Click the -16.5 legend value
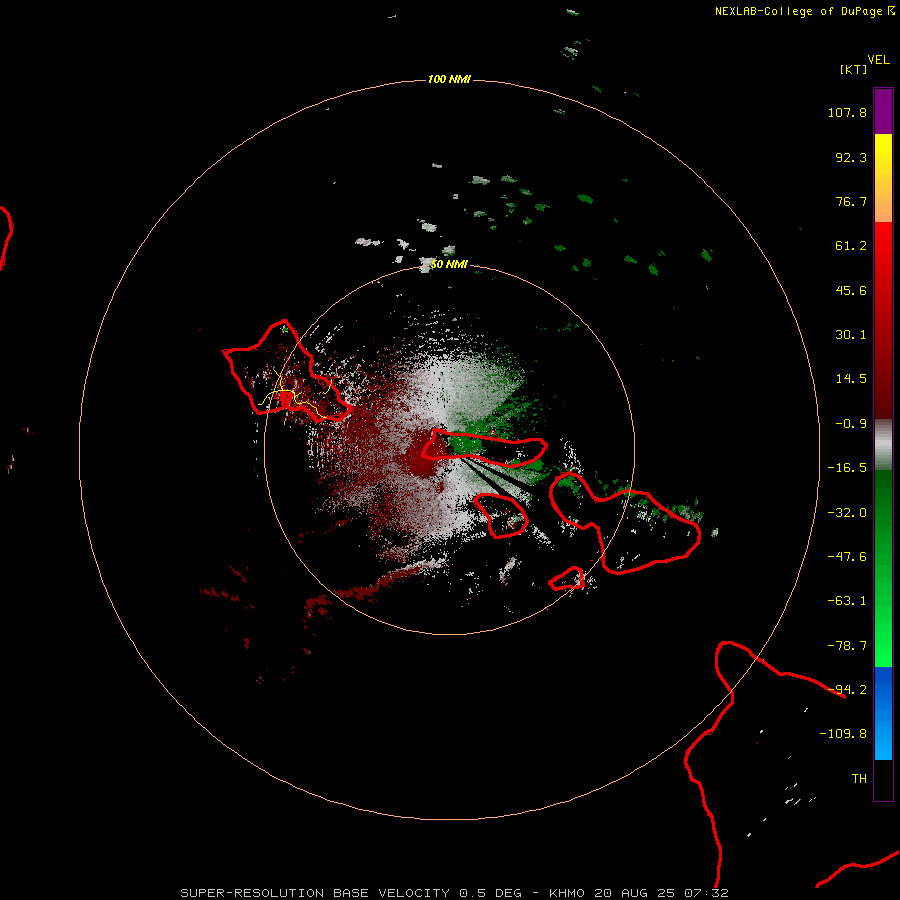 click(847, 468)
